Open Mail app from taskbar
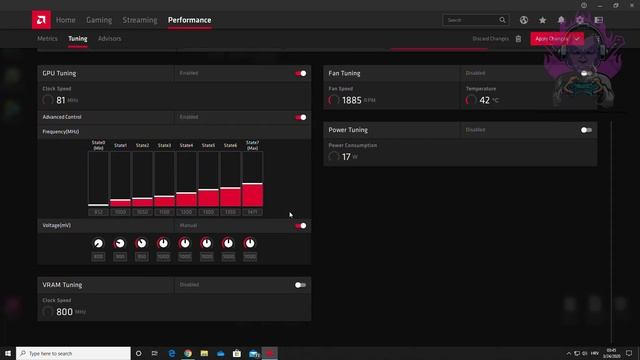Screen dimensions: 640x360 pos(254,353)
